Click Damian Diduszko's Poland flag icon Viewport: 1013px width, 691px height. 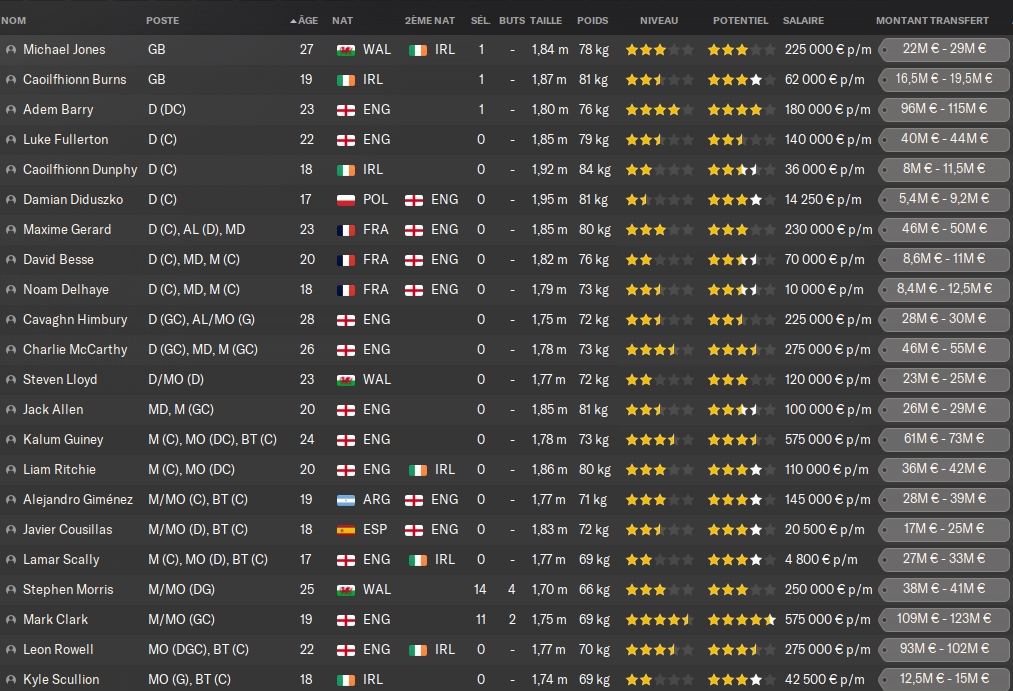(x=346, y=200)
